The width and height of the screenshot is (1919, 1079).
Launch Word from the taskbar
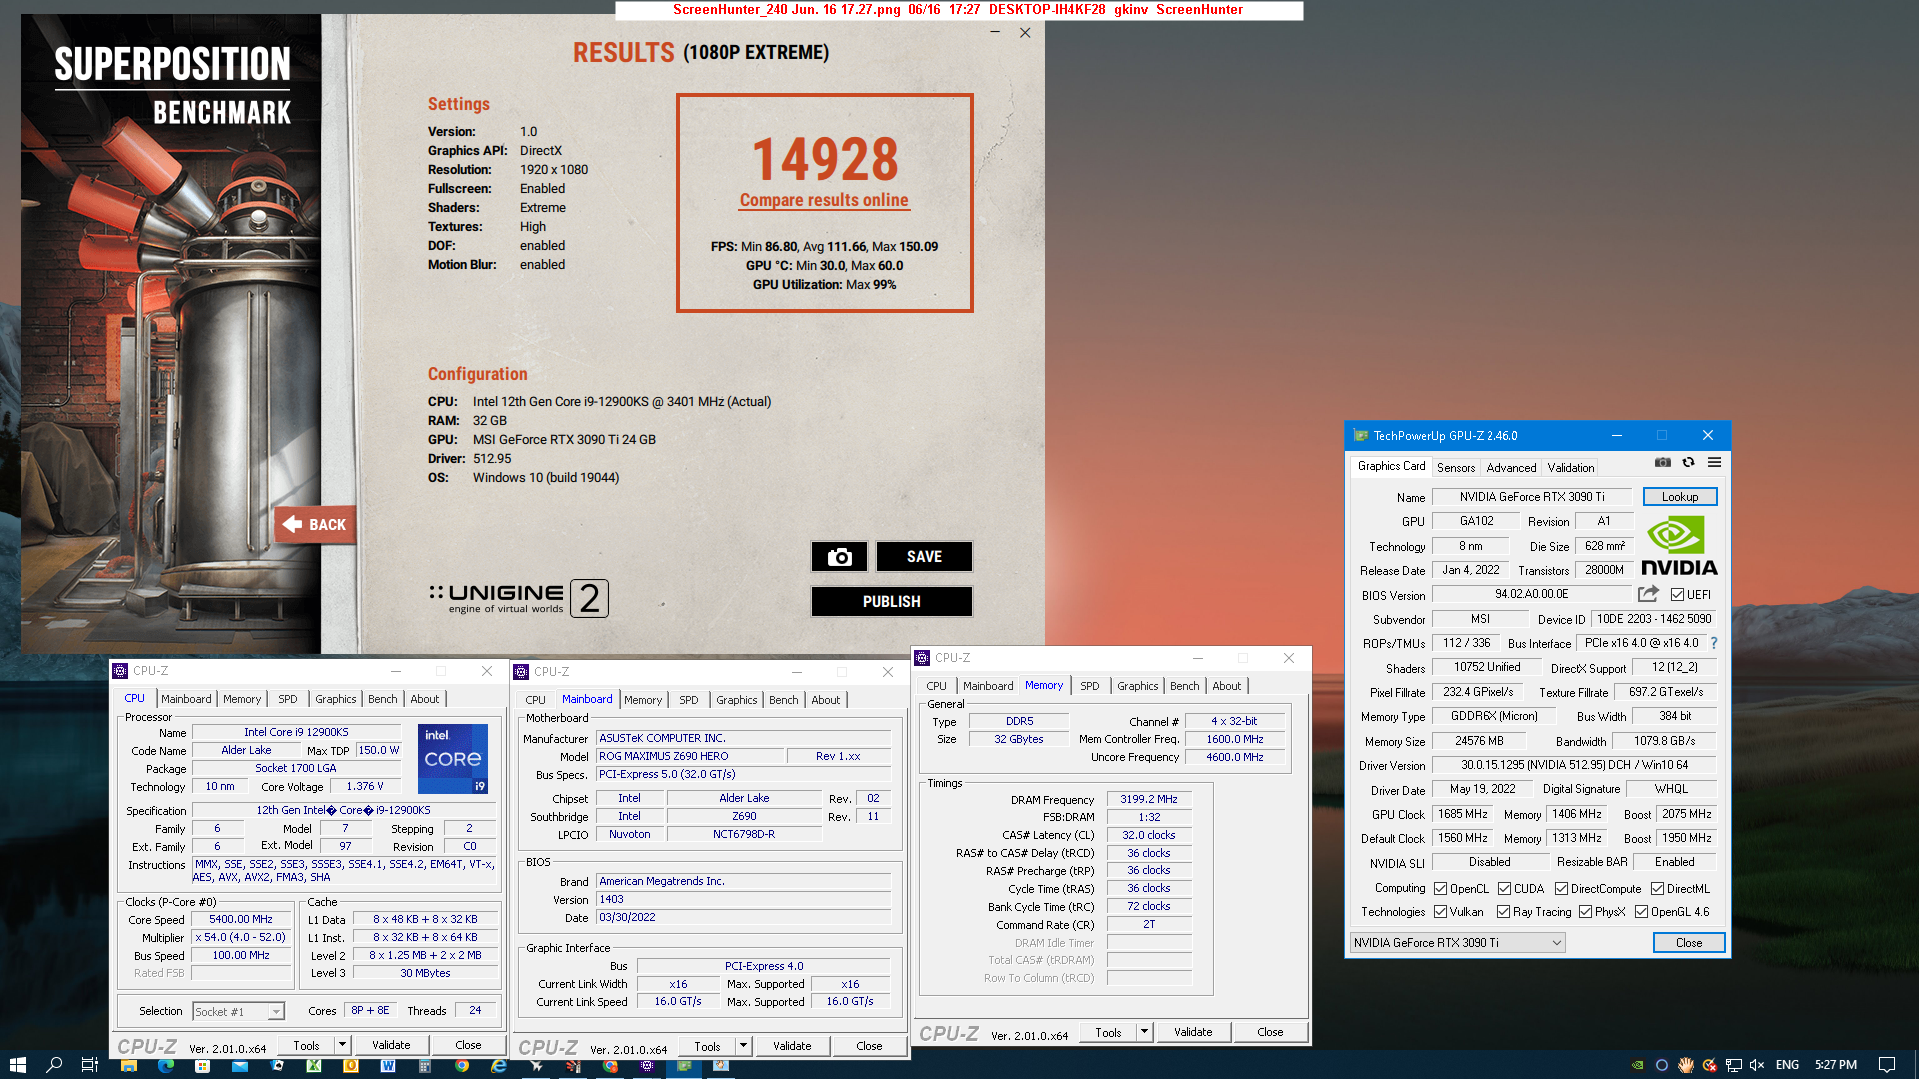click(x=388, y=1065)
